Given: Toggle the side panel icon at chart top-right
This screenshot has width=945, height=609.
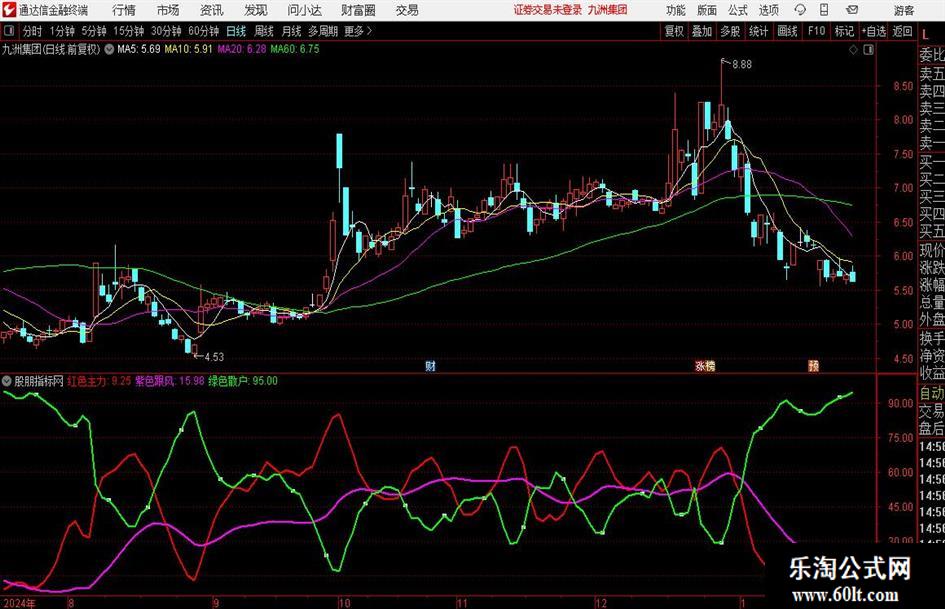Looking at the screenshot, I should point(868,50).
